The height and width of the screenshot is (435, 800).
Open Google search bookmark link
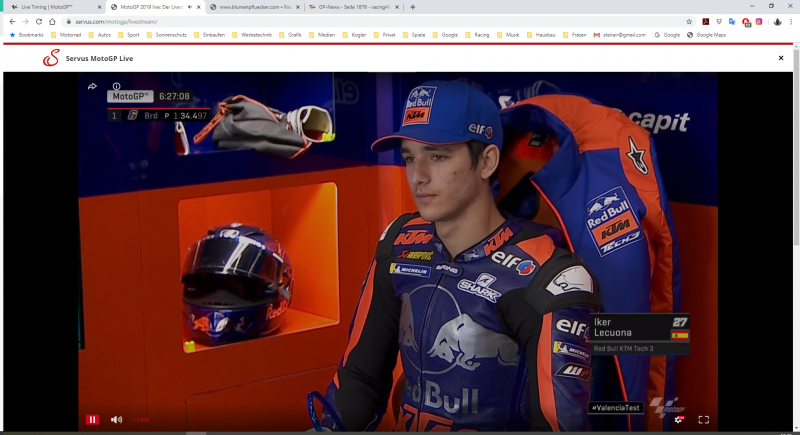point(667,35)
